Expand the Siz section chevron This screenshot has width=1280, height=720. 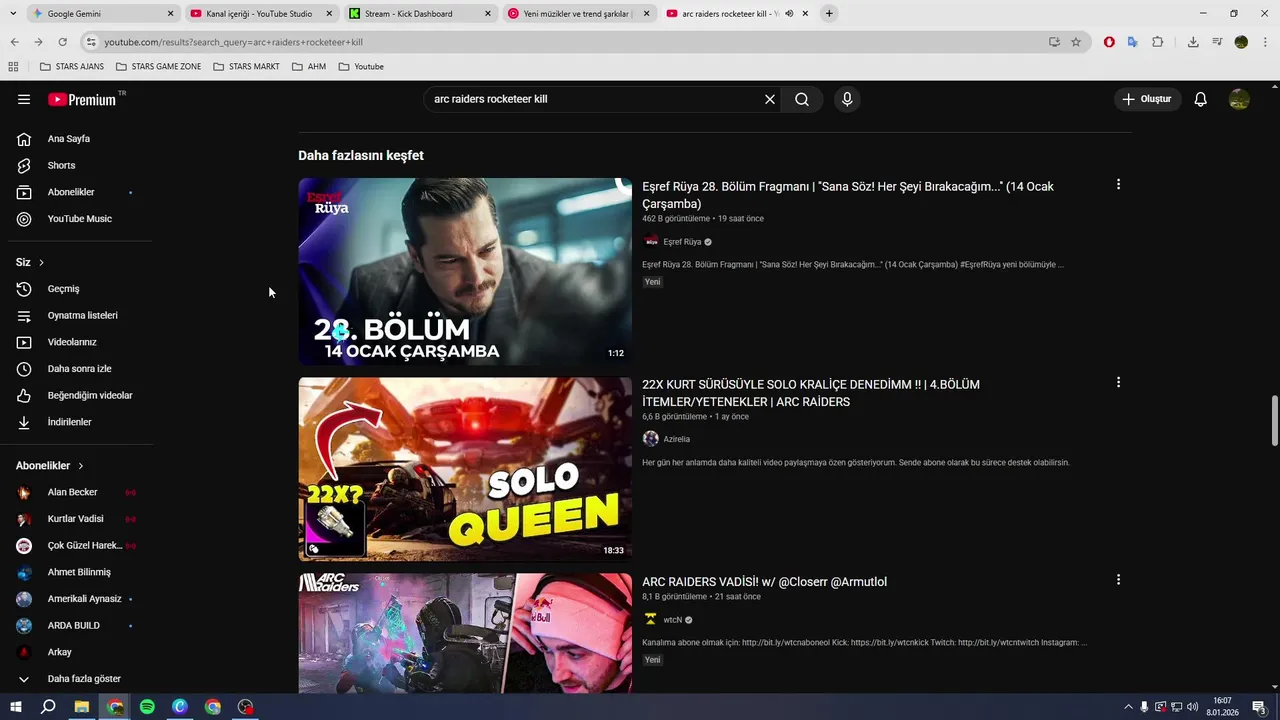click(x=41, y=262)
